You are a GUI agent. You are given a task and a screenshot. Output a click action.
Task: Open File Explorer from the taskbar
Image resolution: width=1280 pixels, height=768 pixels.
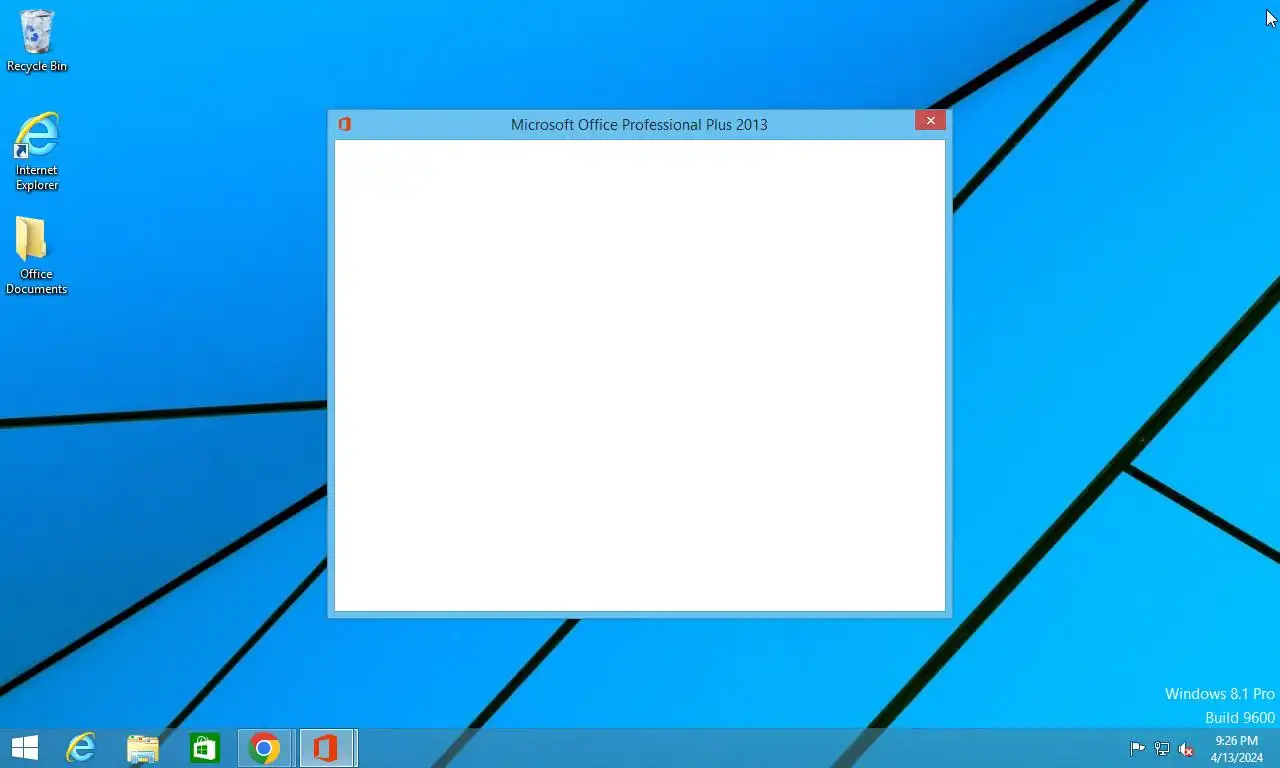pyautogui.click(x=143, y=748)
